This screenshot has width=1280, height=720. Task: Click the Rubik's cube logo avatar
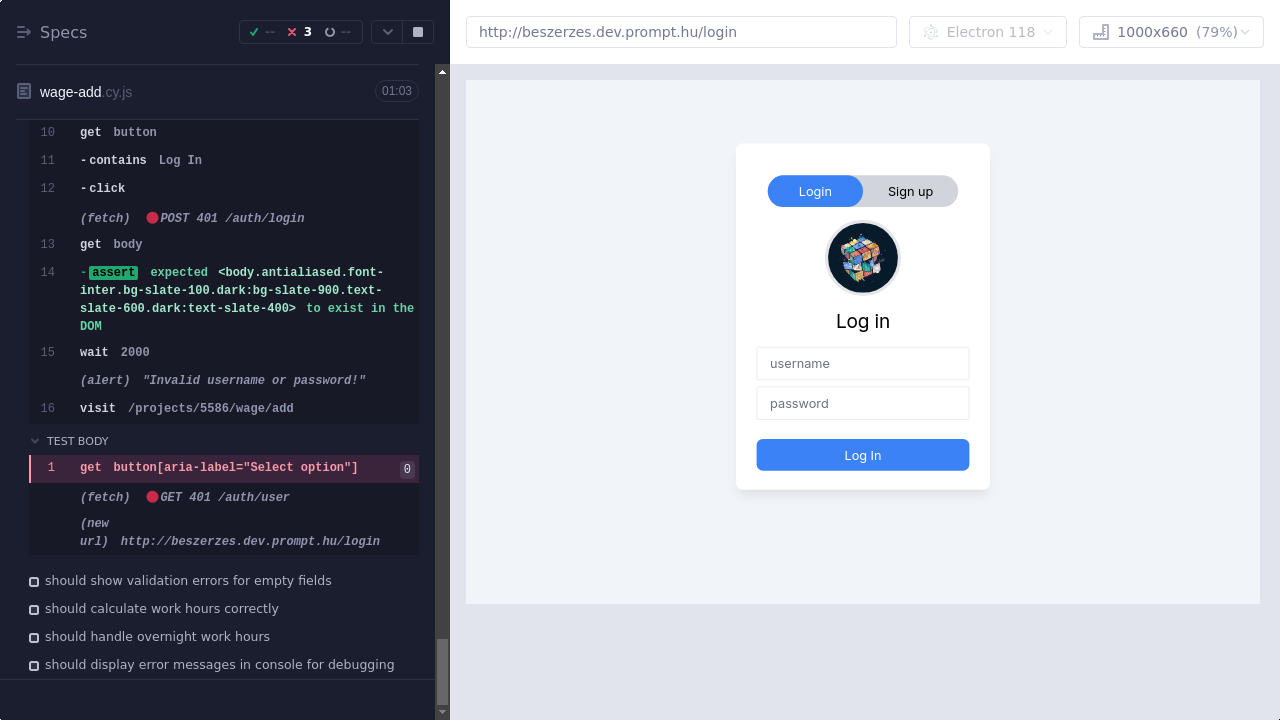pyautogui.click(x=862, y=258)
